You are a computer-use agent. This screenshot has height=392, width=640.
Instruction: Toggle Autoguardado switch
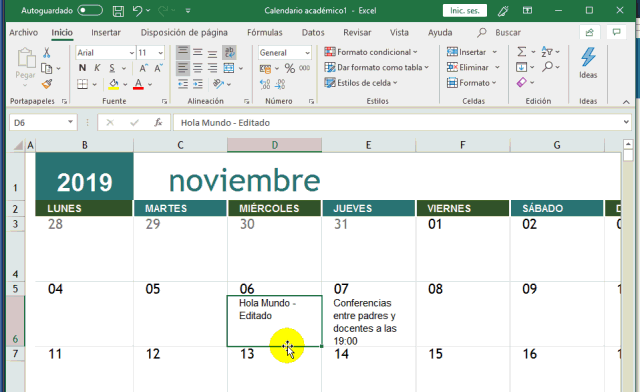pos(90,11)
